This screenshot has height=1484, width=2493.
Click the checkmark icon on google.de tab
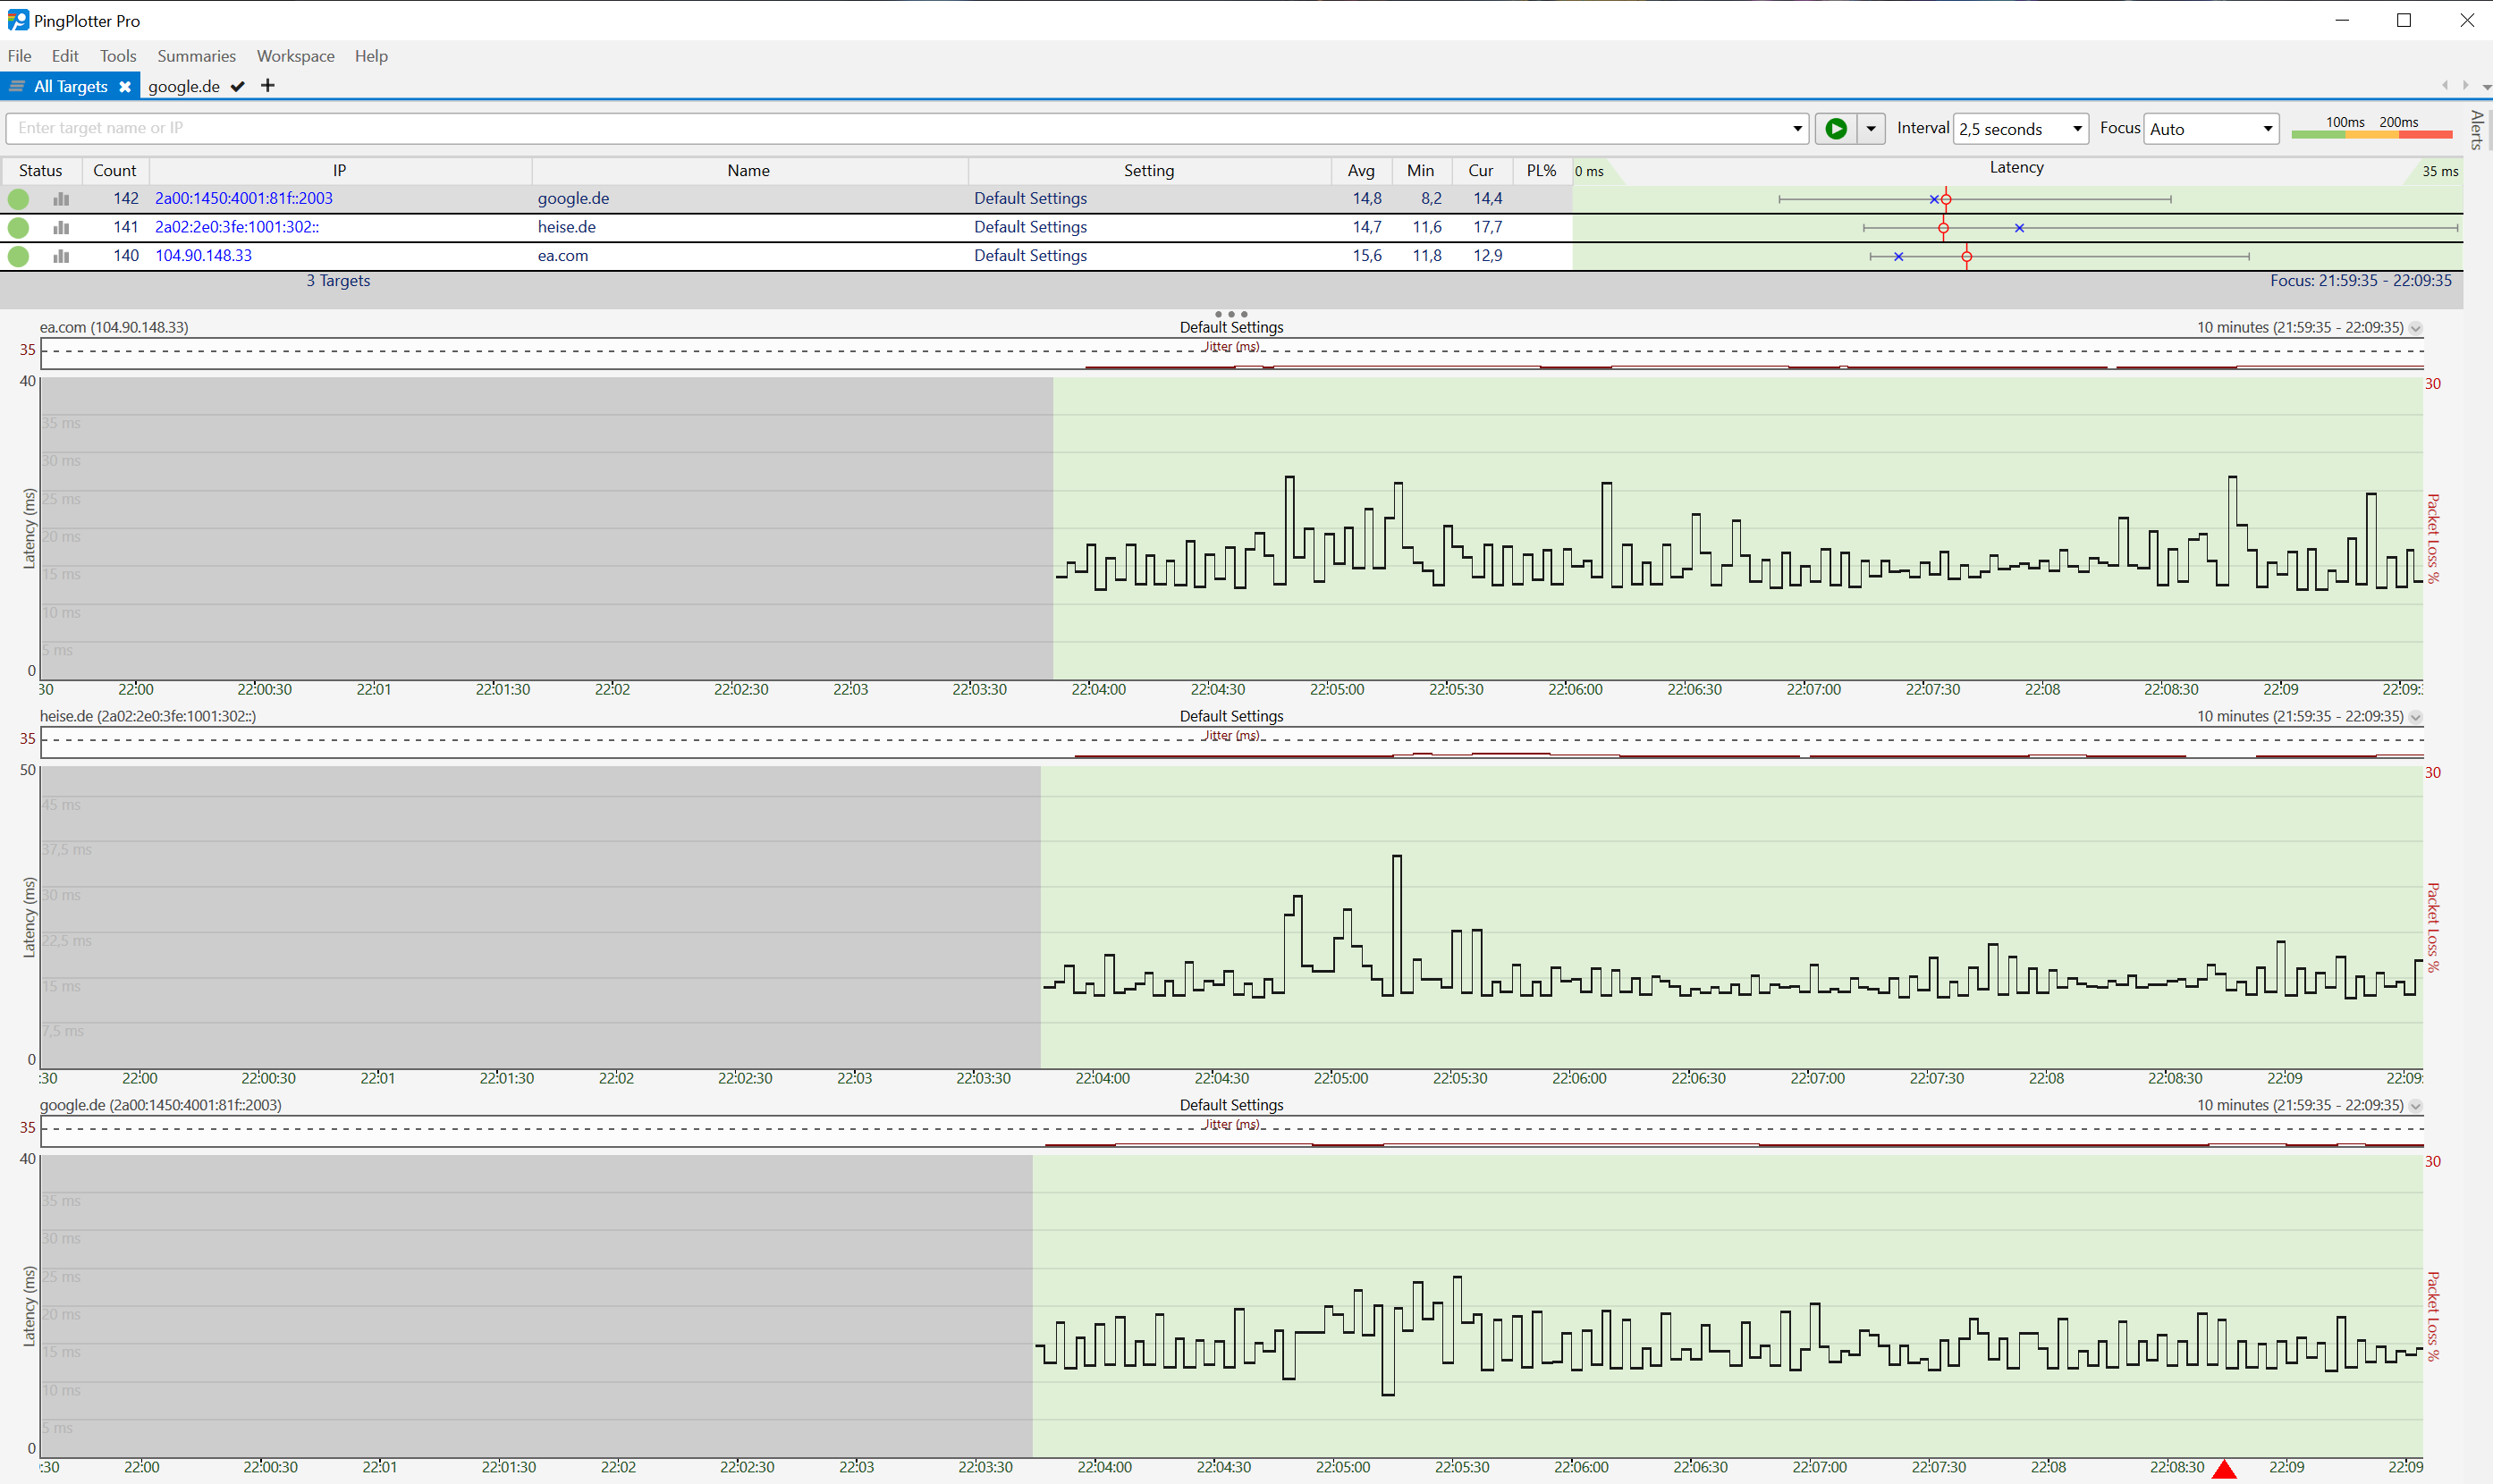pyautogui.click(x=238, y=87)
